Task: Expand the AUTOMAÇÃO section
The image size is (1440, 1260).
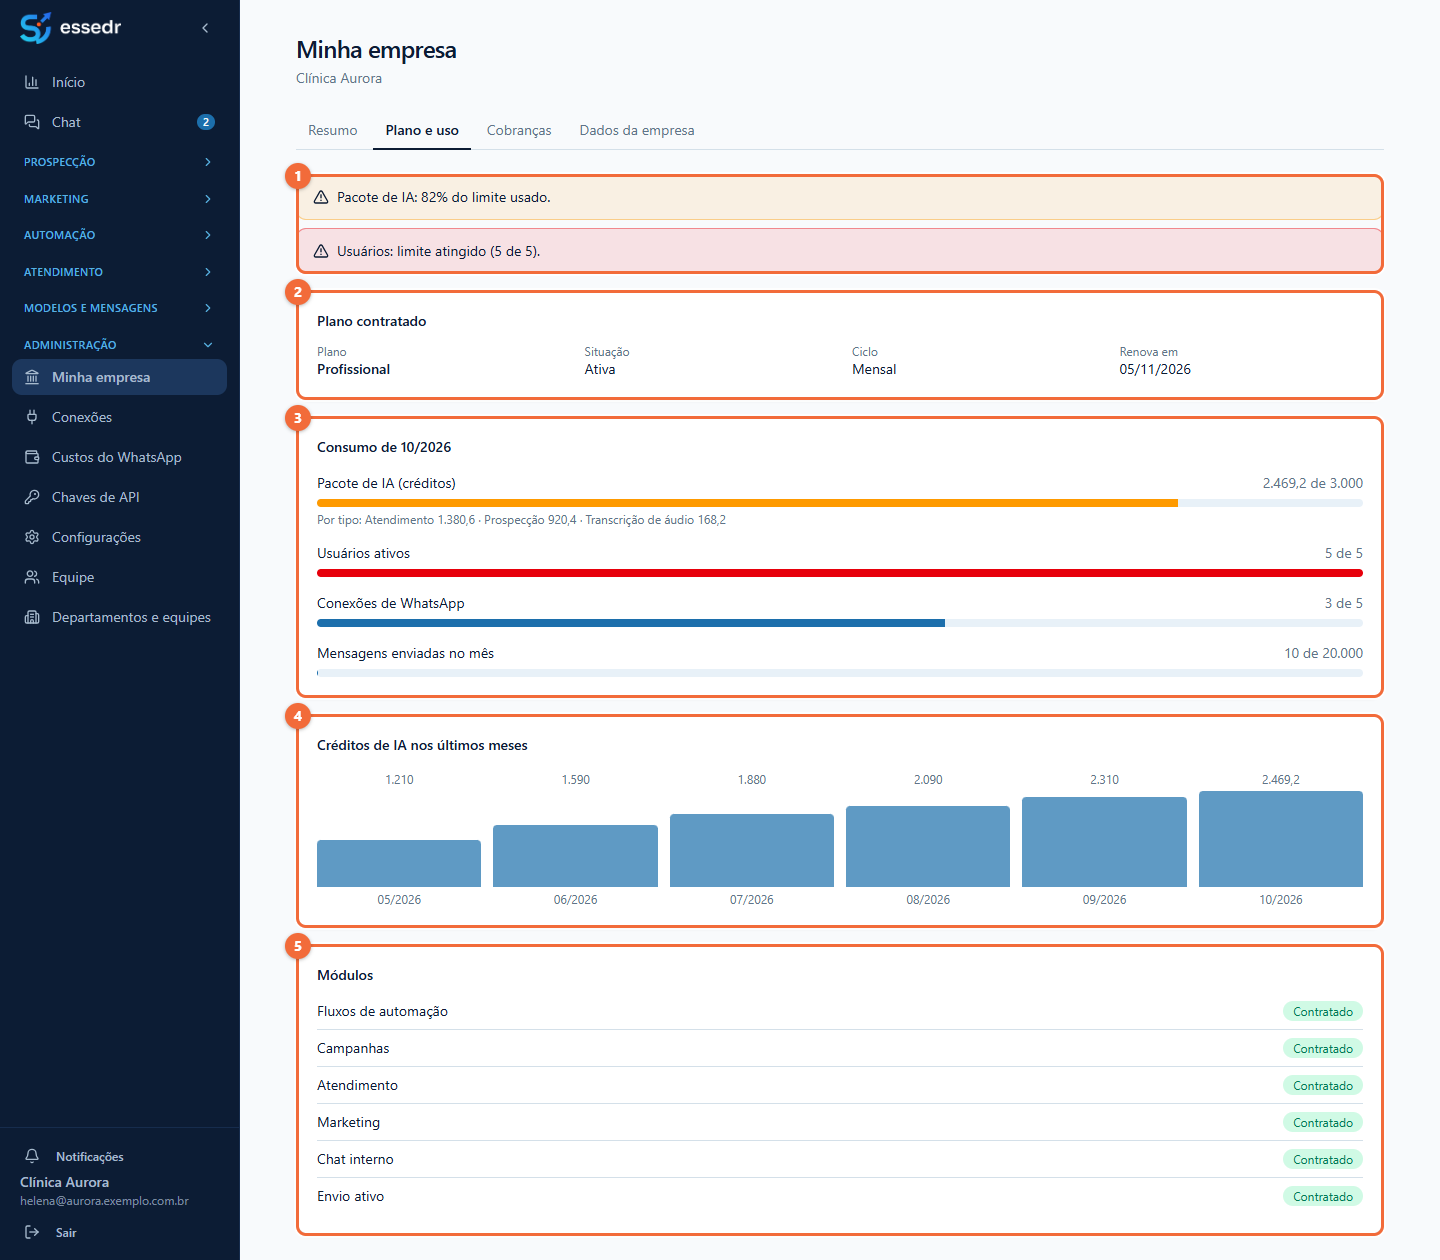Action: click(x=120, y=235)
